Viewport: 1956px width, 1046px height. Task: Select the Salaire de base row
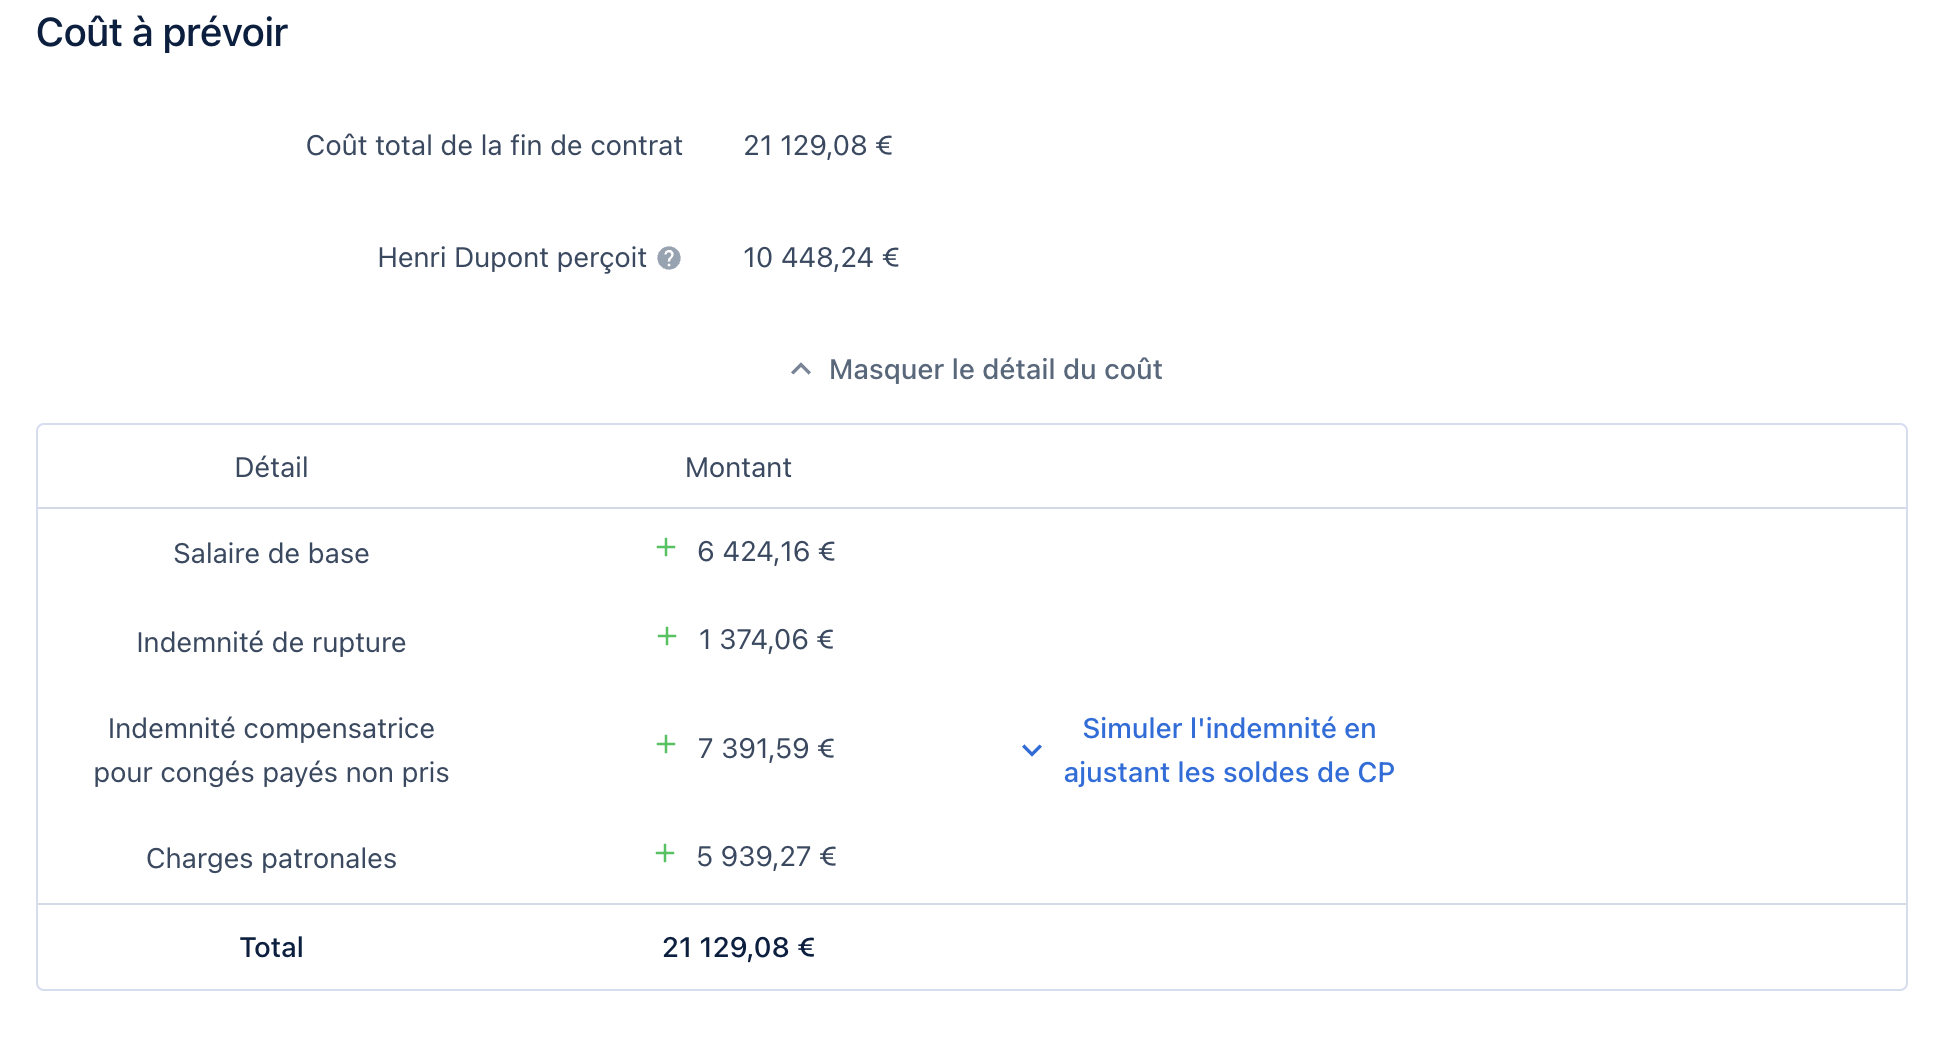(271, 552)
